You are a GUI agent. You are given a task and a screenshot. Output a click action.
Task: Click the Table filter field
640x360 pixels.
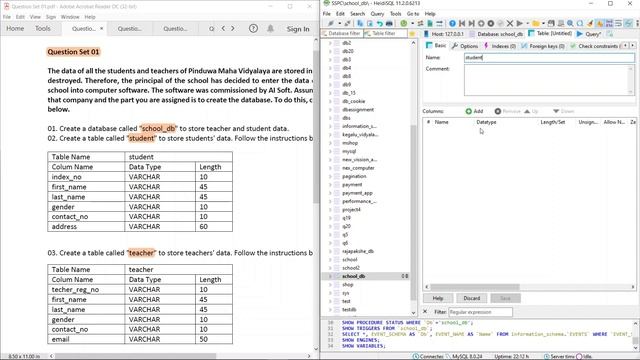pyautogui.click(x=385, y=33)
